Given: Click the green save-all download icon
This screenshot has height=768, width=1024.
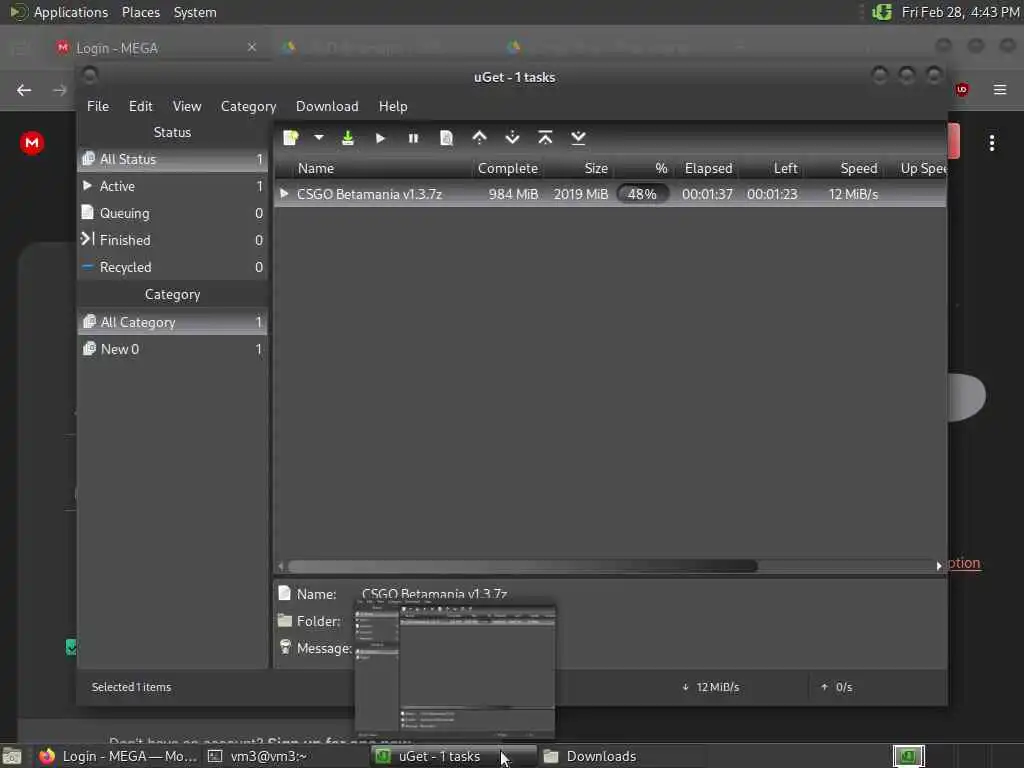Looking at the screenshot, I should tap(348, 138).
